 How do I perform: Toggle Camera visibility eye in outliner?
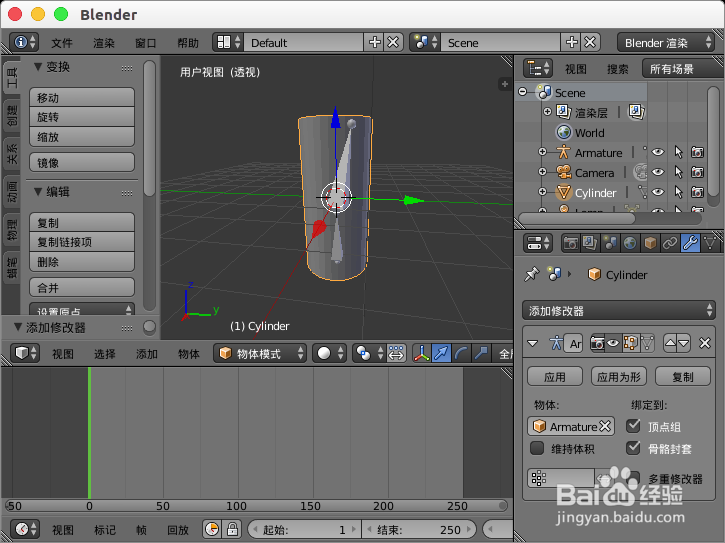tap(658, 172)
